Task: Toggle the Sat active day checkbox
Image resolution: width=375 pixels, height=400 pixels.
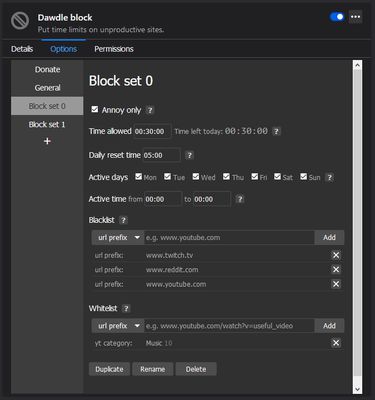Action: (x=277, y=176)
